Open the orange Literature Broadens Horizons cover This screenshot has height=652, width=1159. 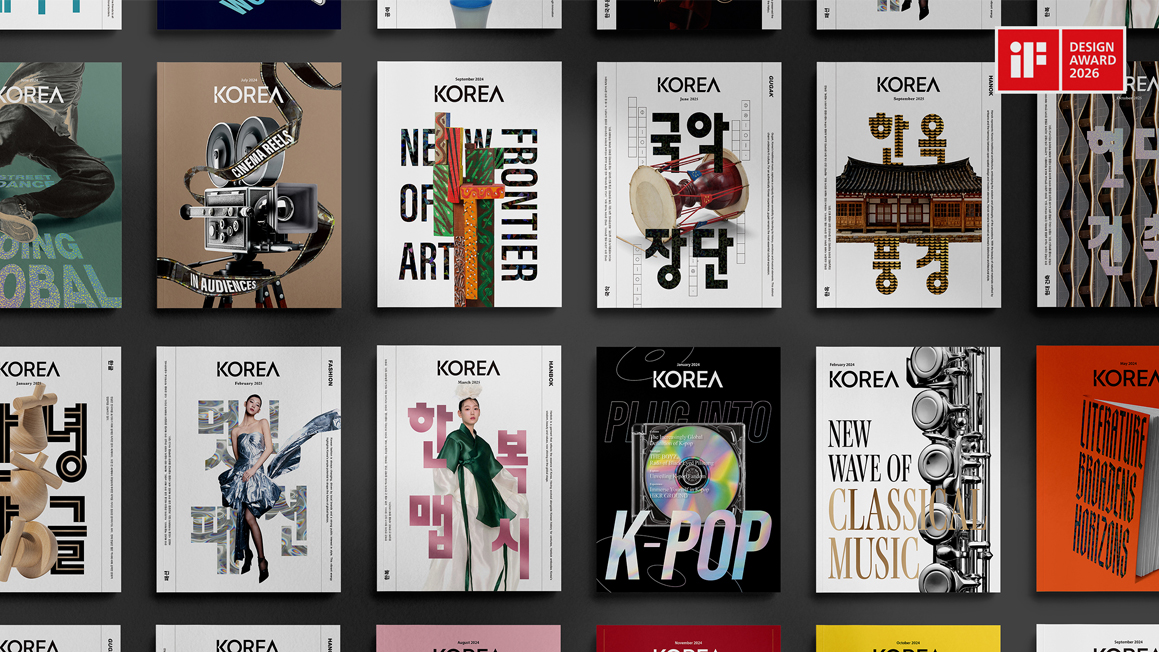1098,469
